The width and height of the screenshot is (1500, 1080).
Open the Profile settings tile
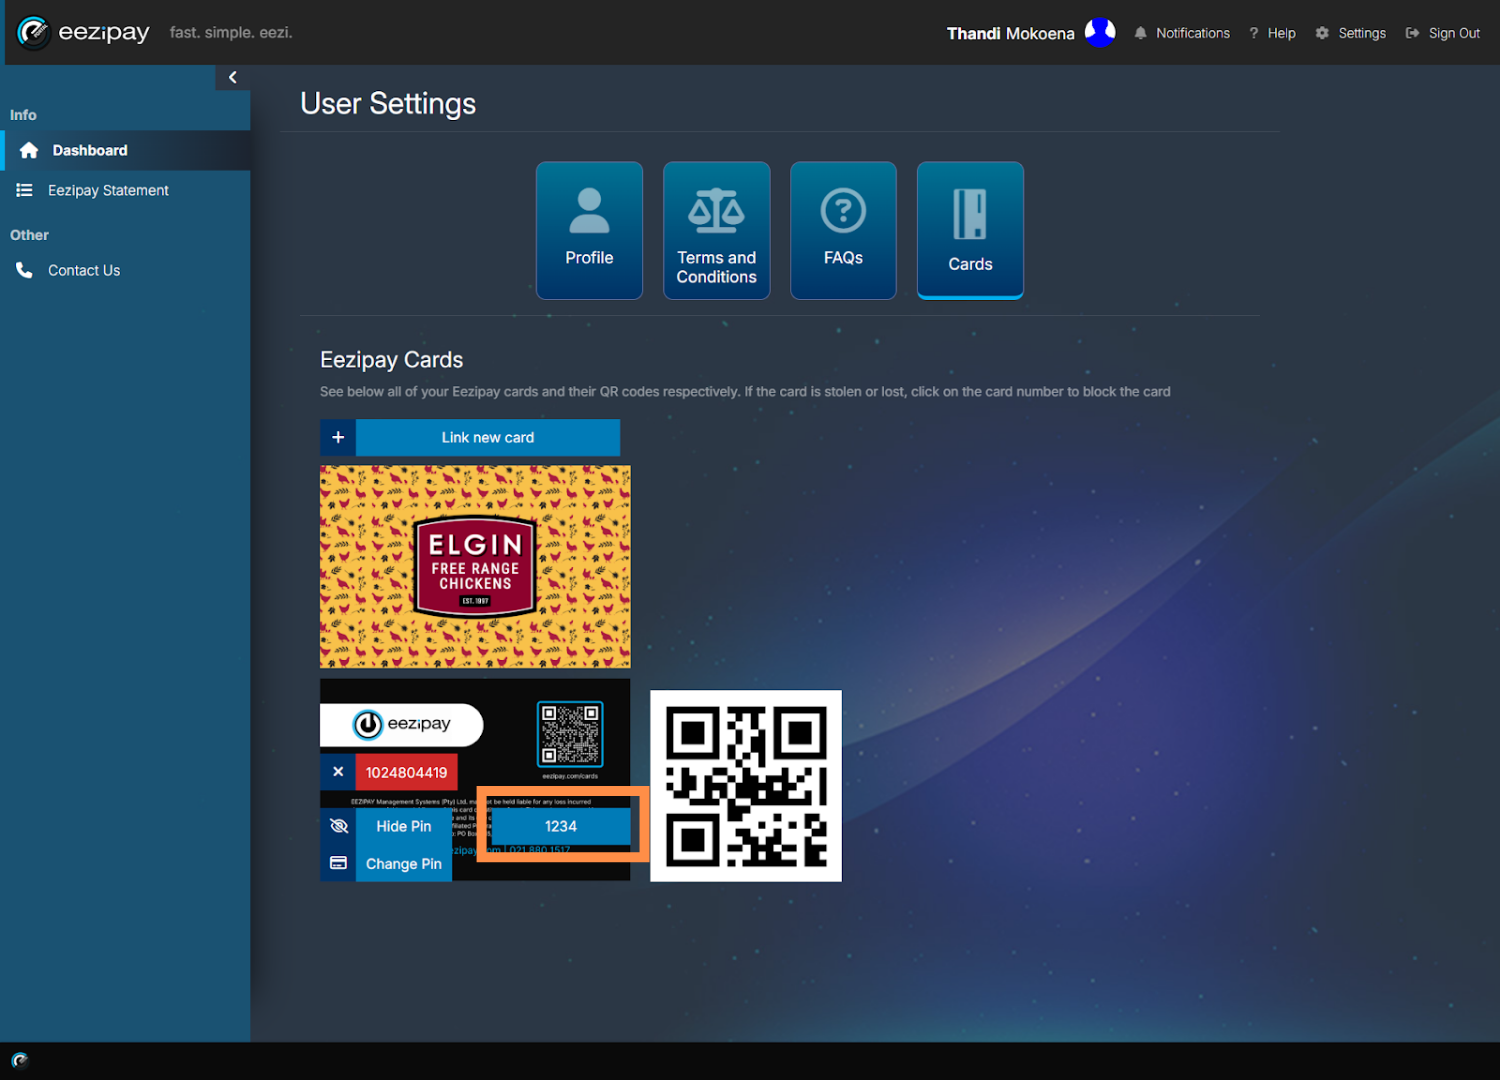(x=589, y=230)
